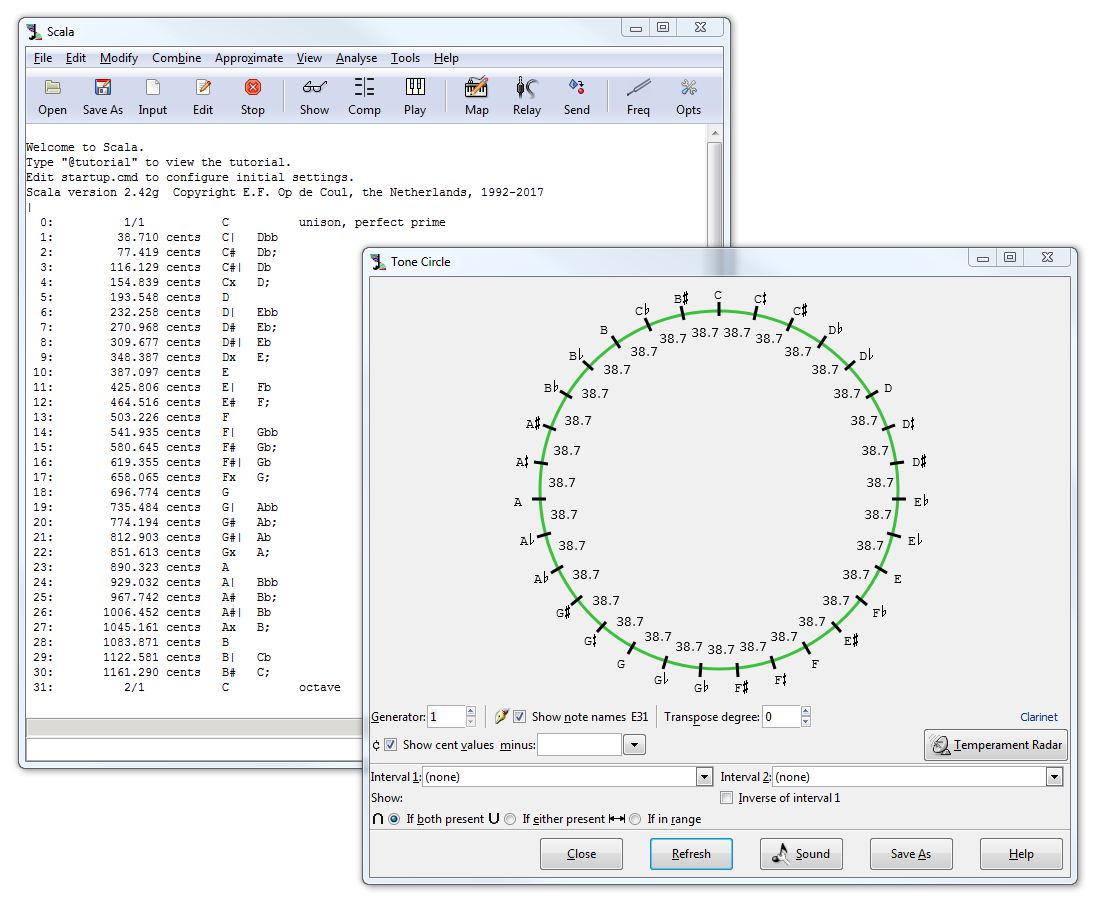This screenshot has height=903, width=1095.
Task: Expand the Interval 2 dropdown
Action: (1054, 777)
